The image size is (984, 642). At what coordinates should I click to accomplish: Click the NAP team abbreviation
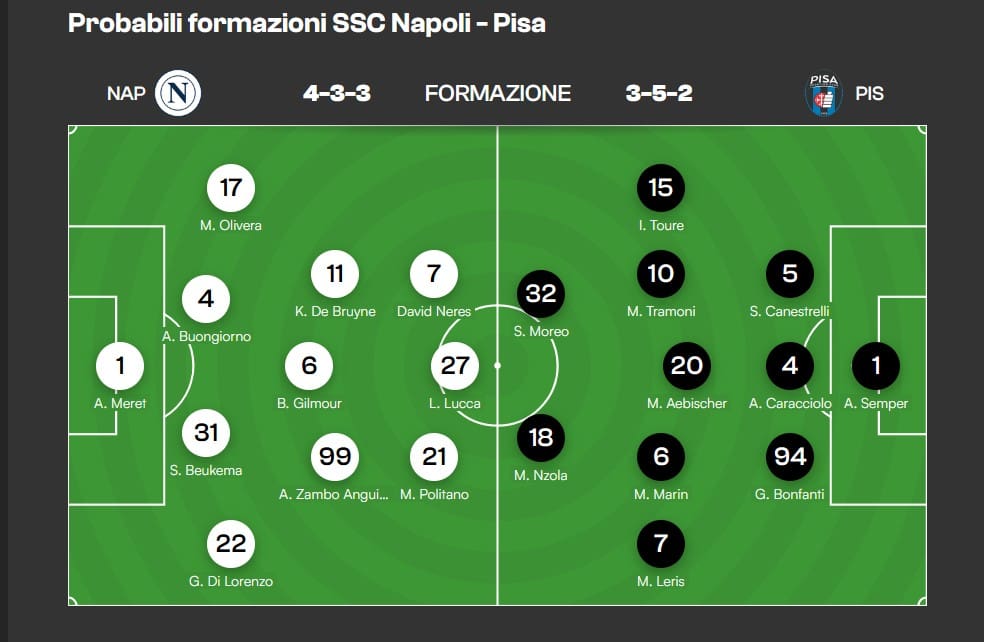coord(126,94)
